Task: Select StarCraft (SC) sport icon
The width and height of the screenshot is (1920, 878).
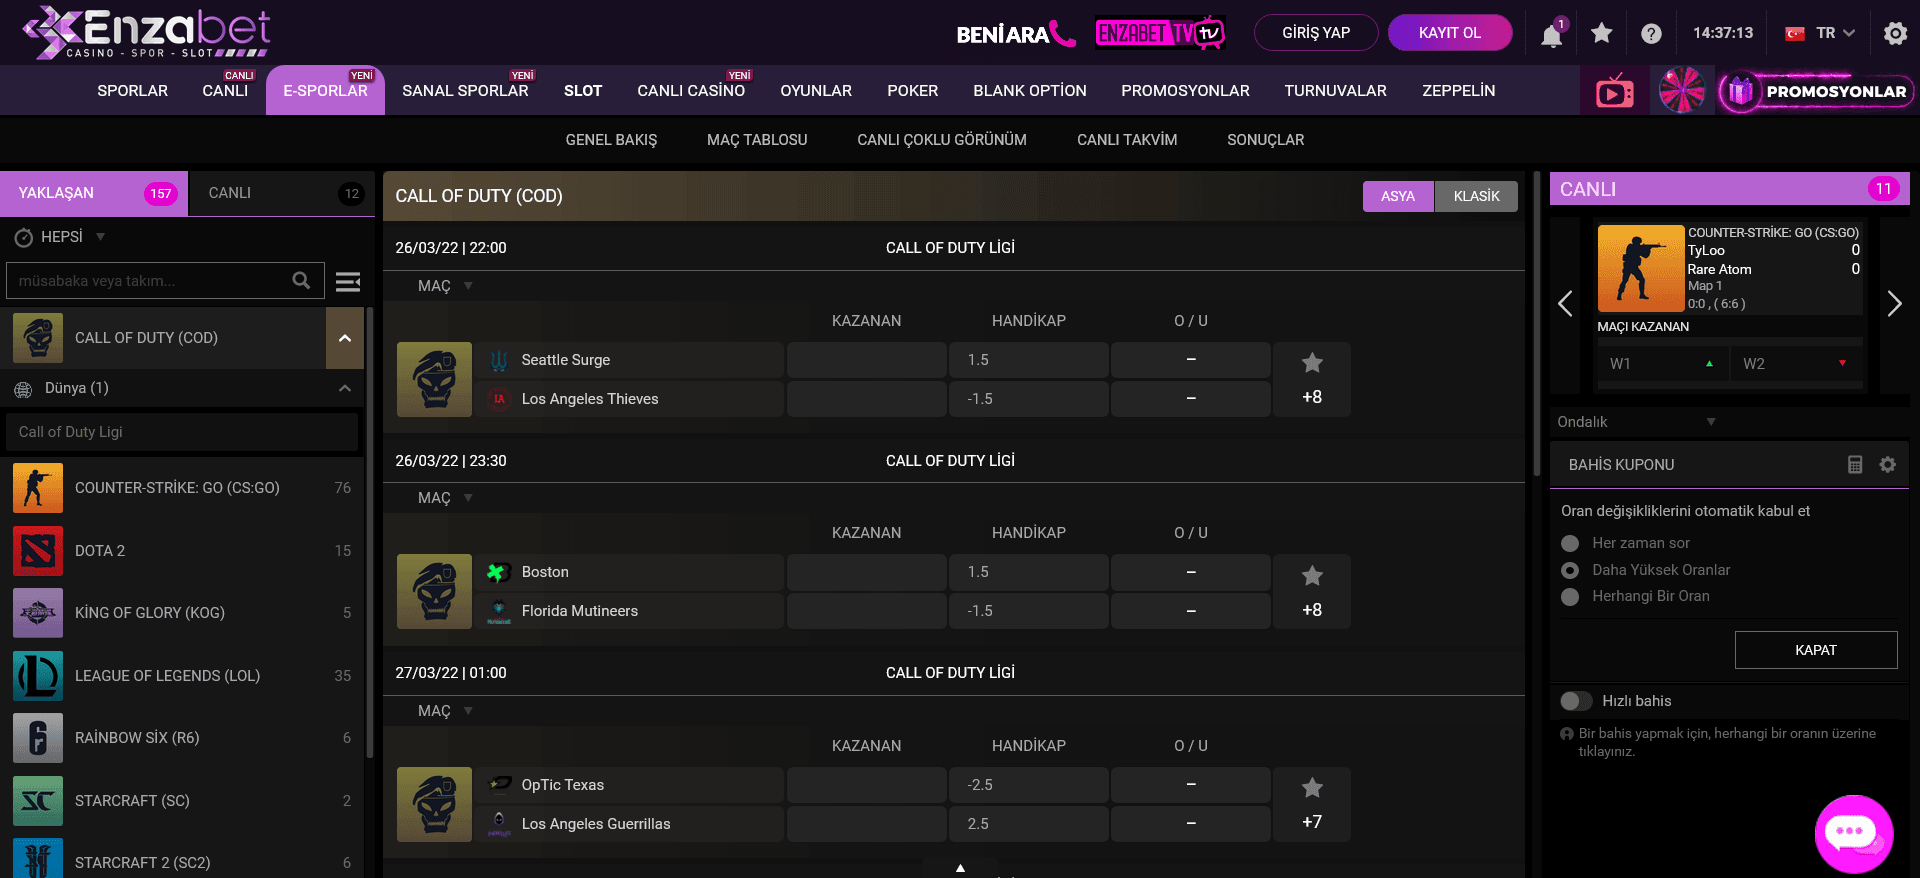Action: 38,801
